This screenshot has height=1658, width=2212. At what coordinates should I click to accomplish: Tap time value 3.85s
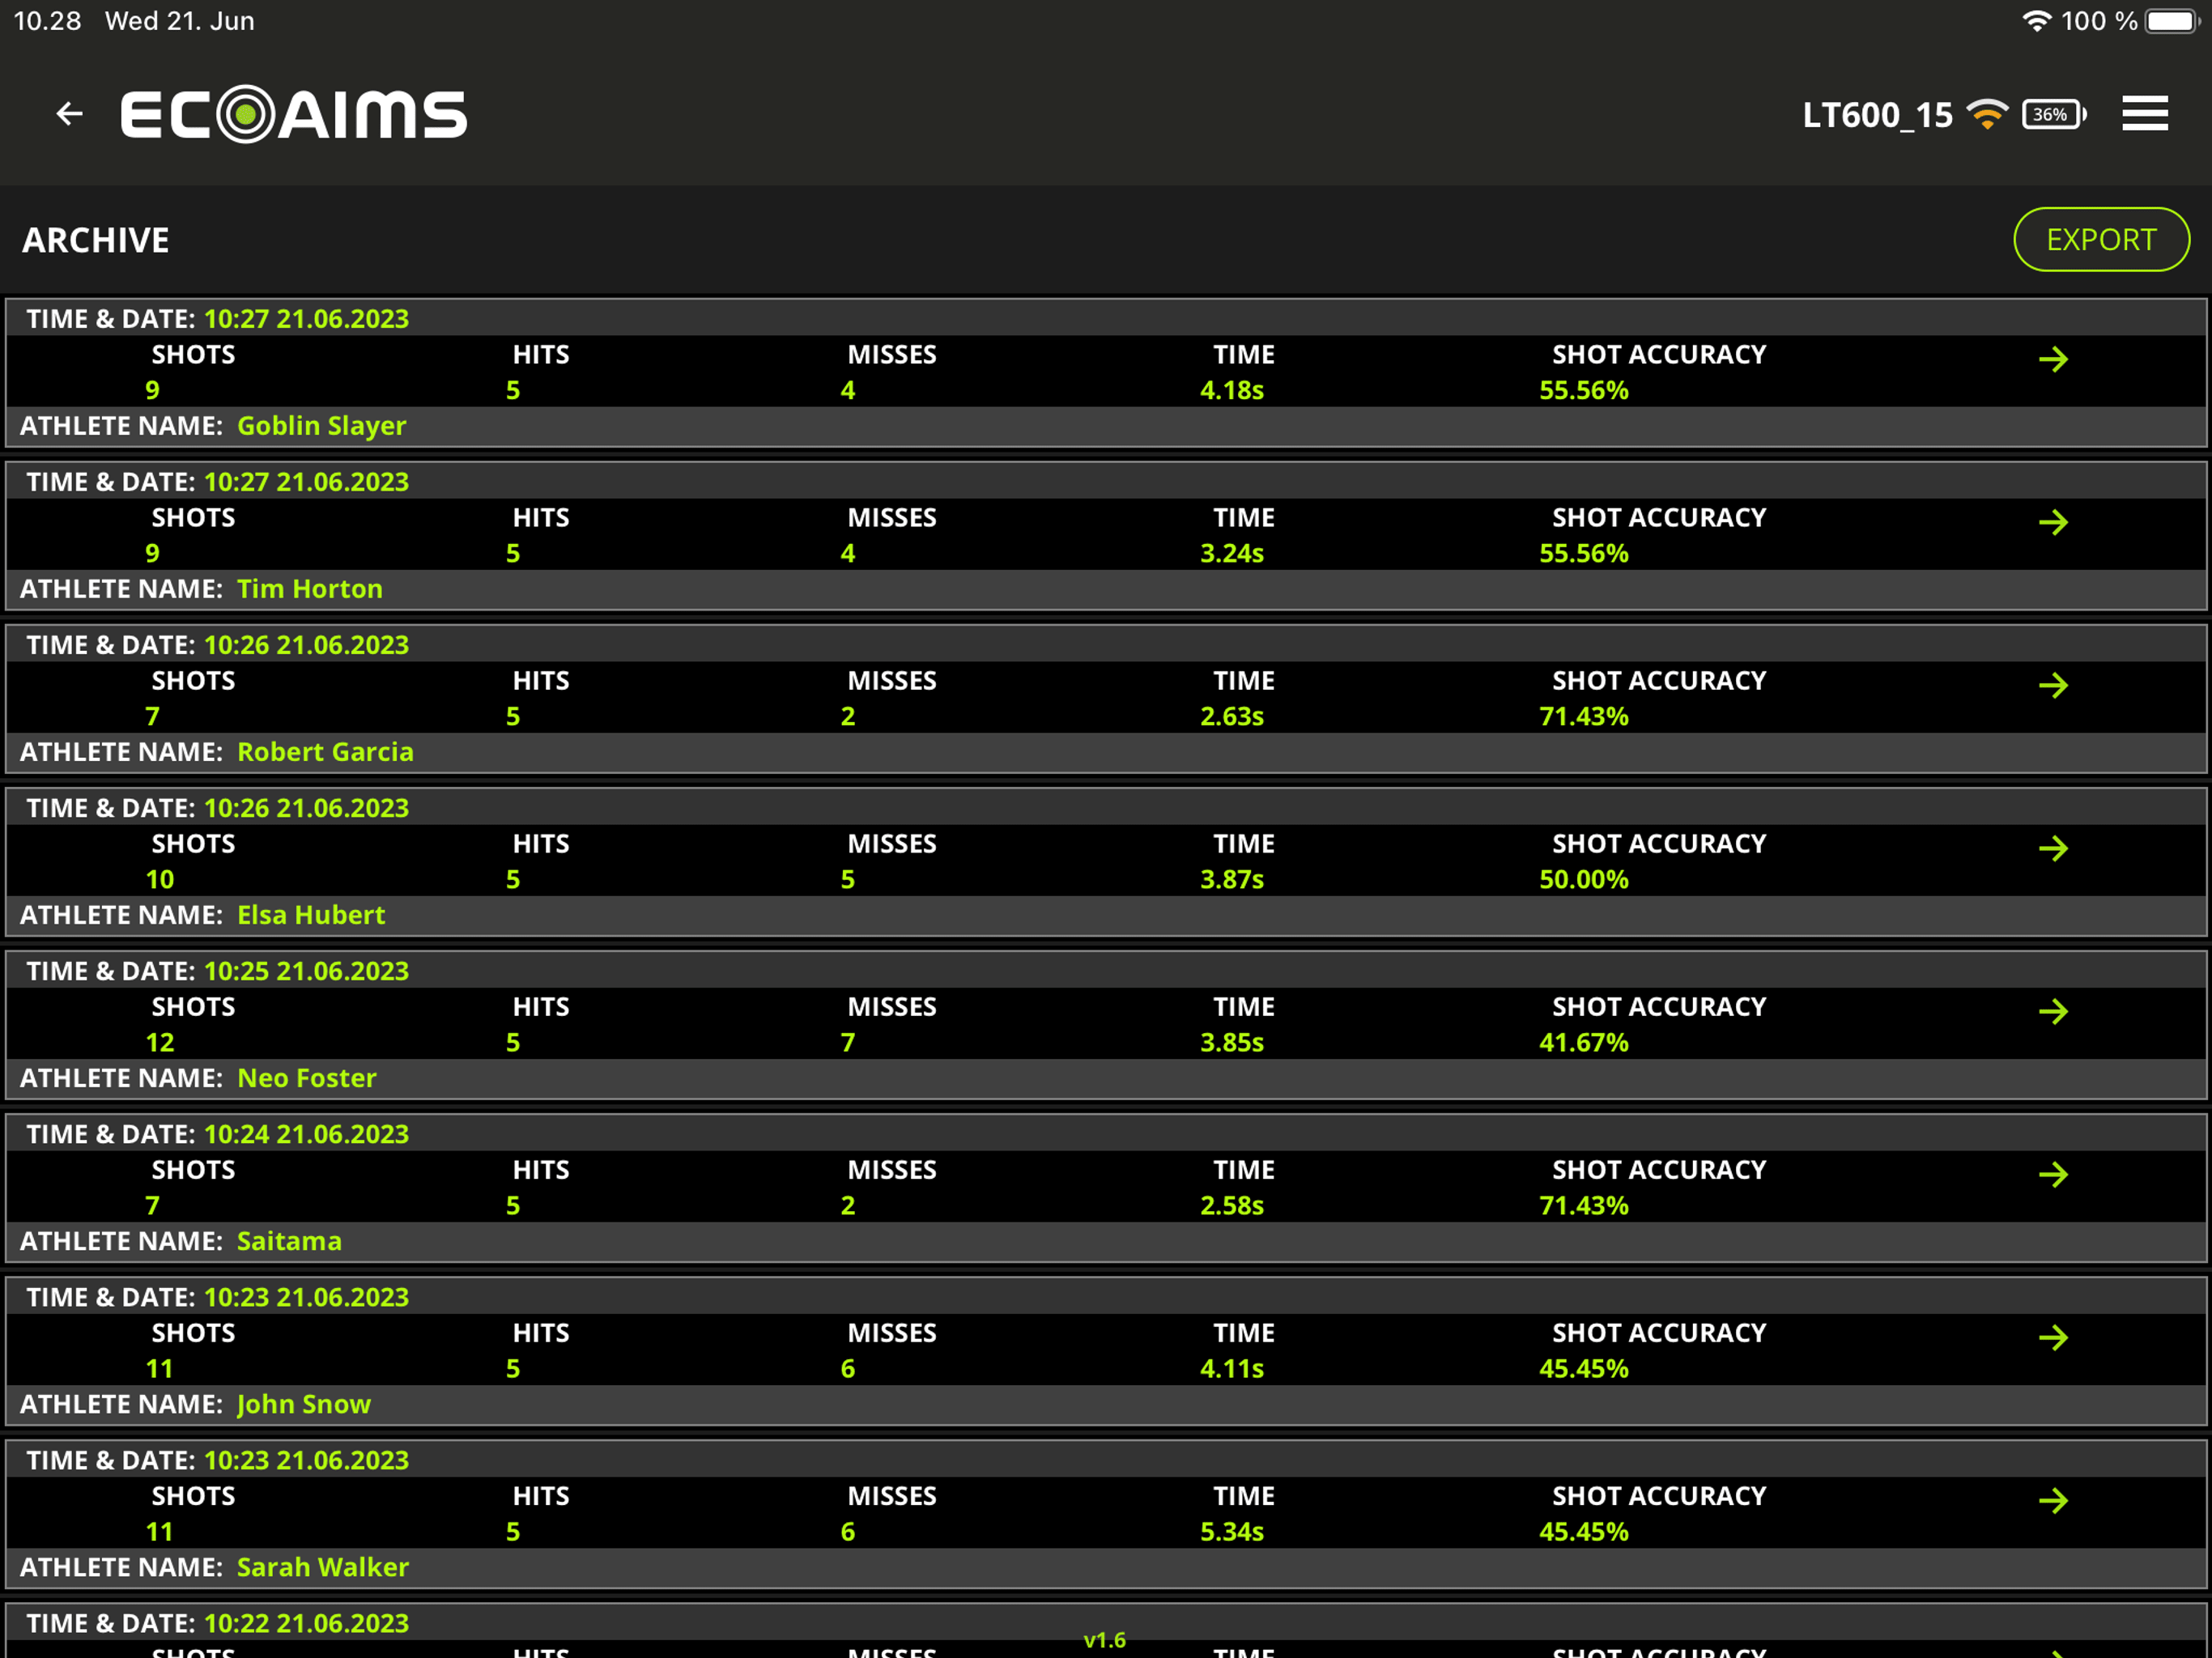pos(1232,1043)
